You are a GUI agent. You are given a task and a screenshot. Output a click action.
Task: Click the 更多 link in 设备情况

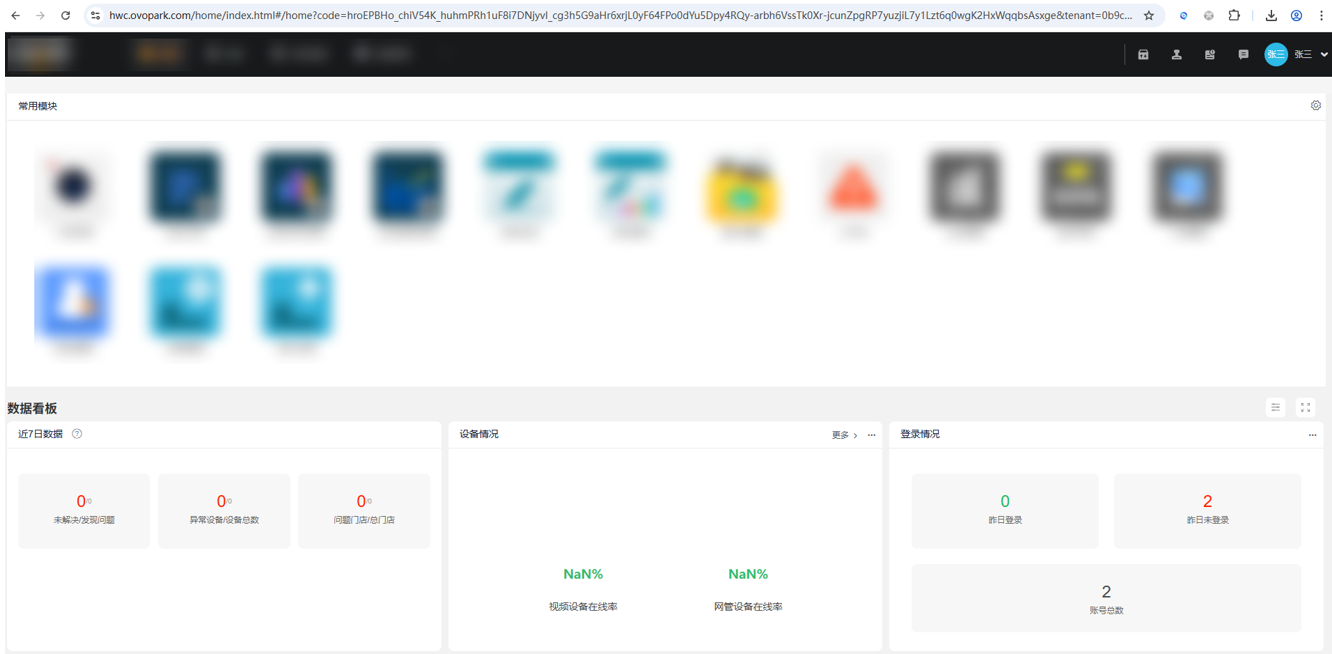[844, 435]
